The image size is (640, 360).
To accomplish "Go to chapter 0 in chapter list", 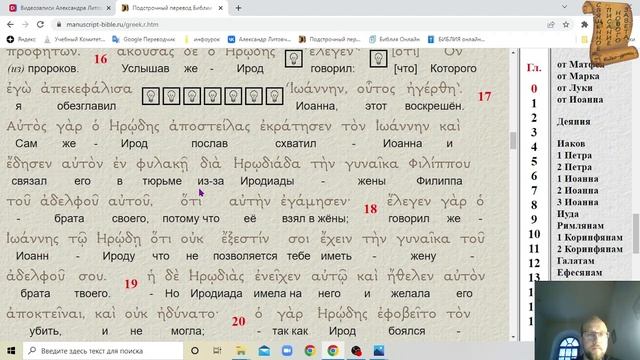I will tap(534, 89).
